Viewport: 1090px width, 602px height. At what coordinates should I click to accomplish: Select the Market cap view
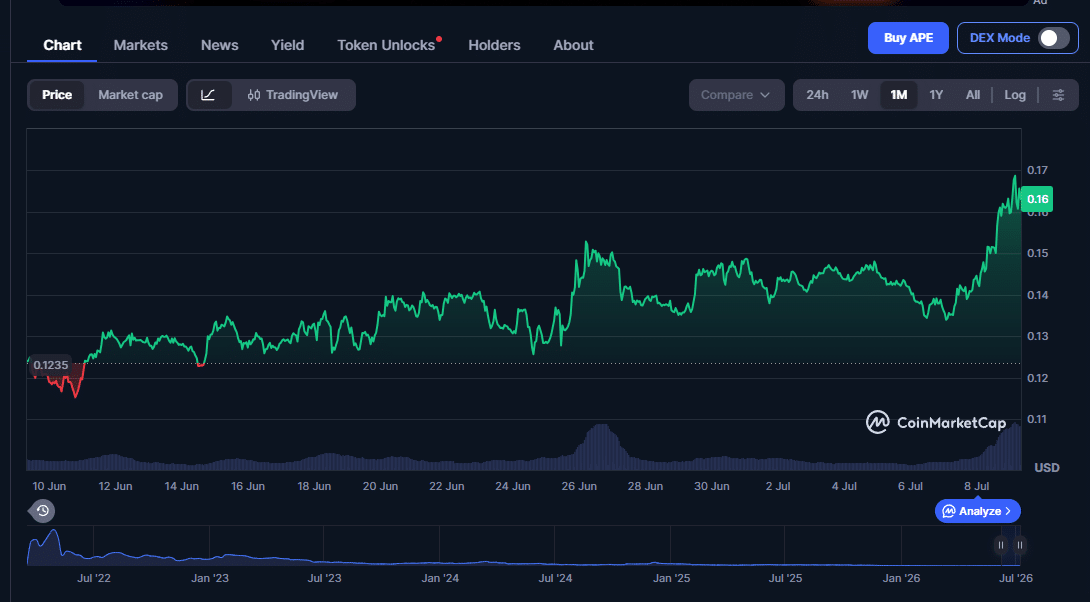pyautogui.click(x=131, y=95)
